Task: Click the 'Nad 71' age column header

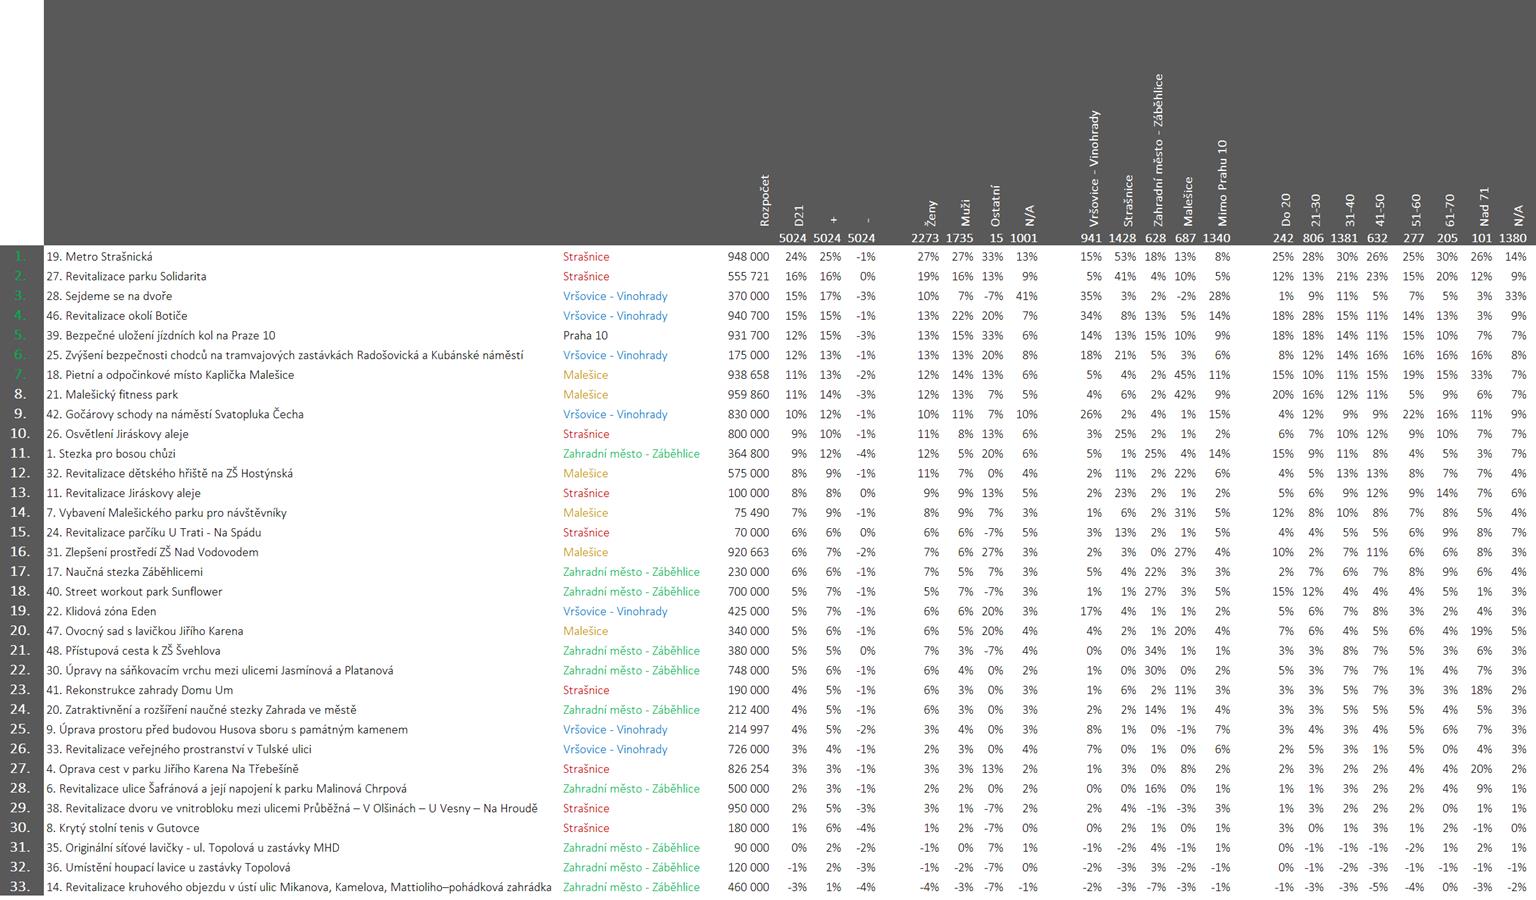Action: [1484, 206]
